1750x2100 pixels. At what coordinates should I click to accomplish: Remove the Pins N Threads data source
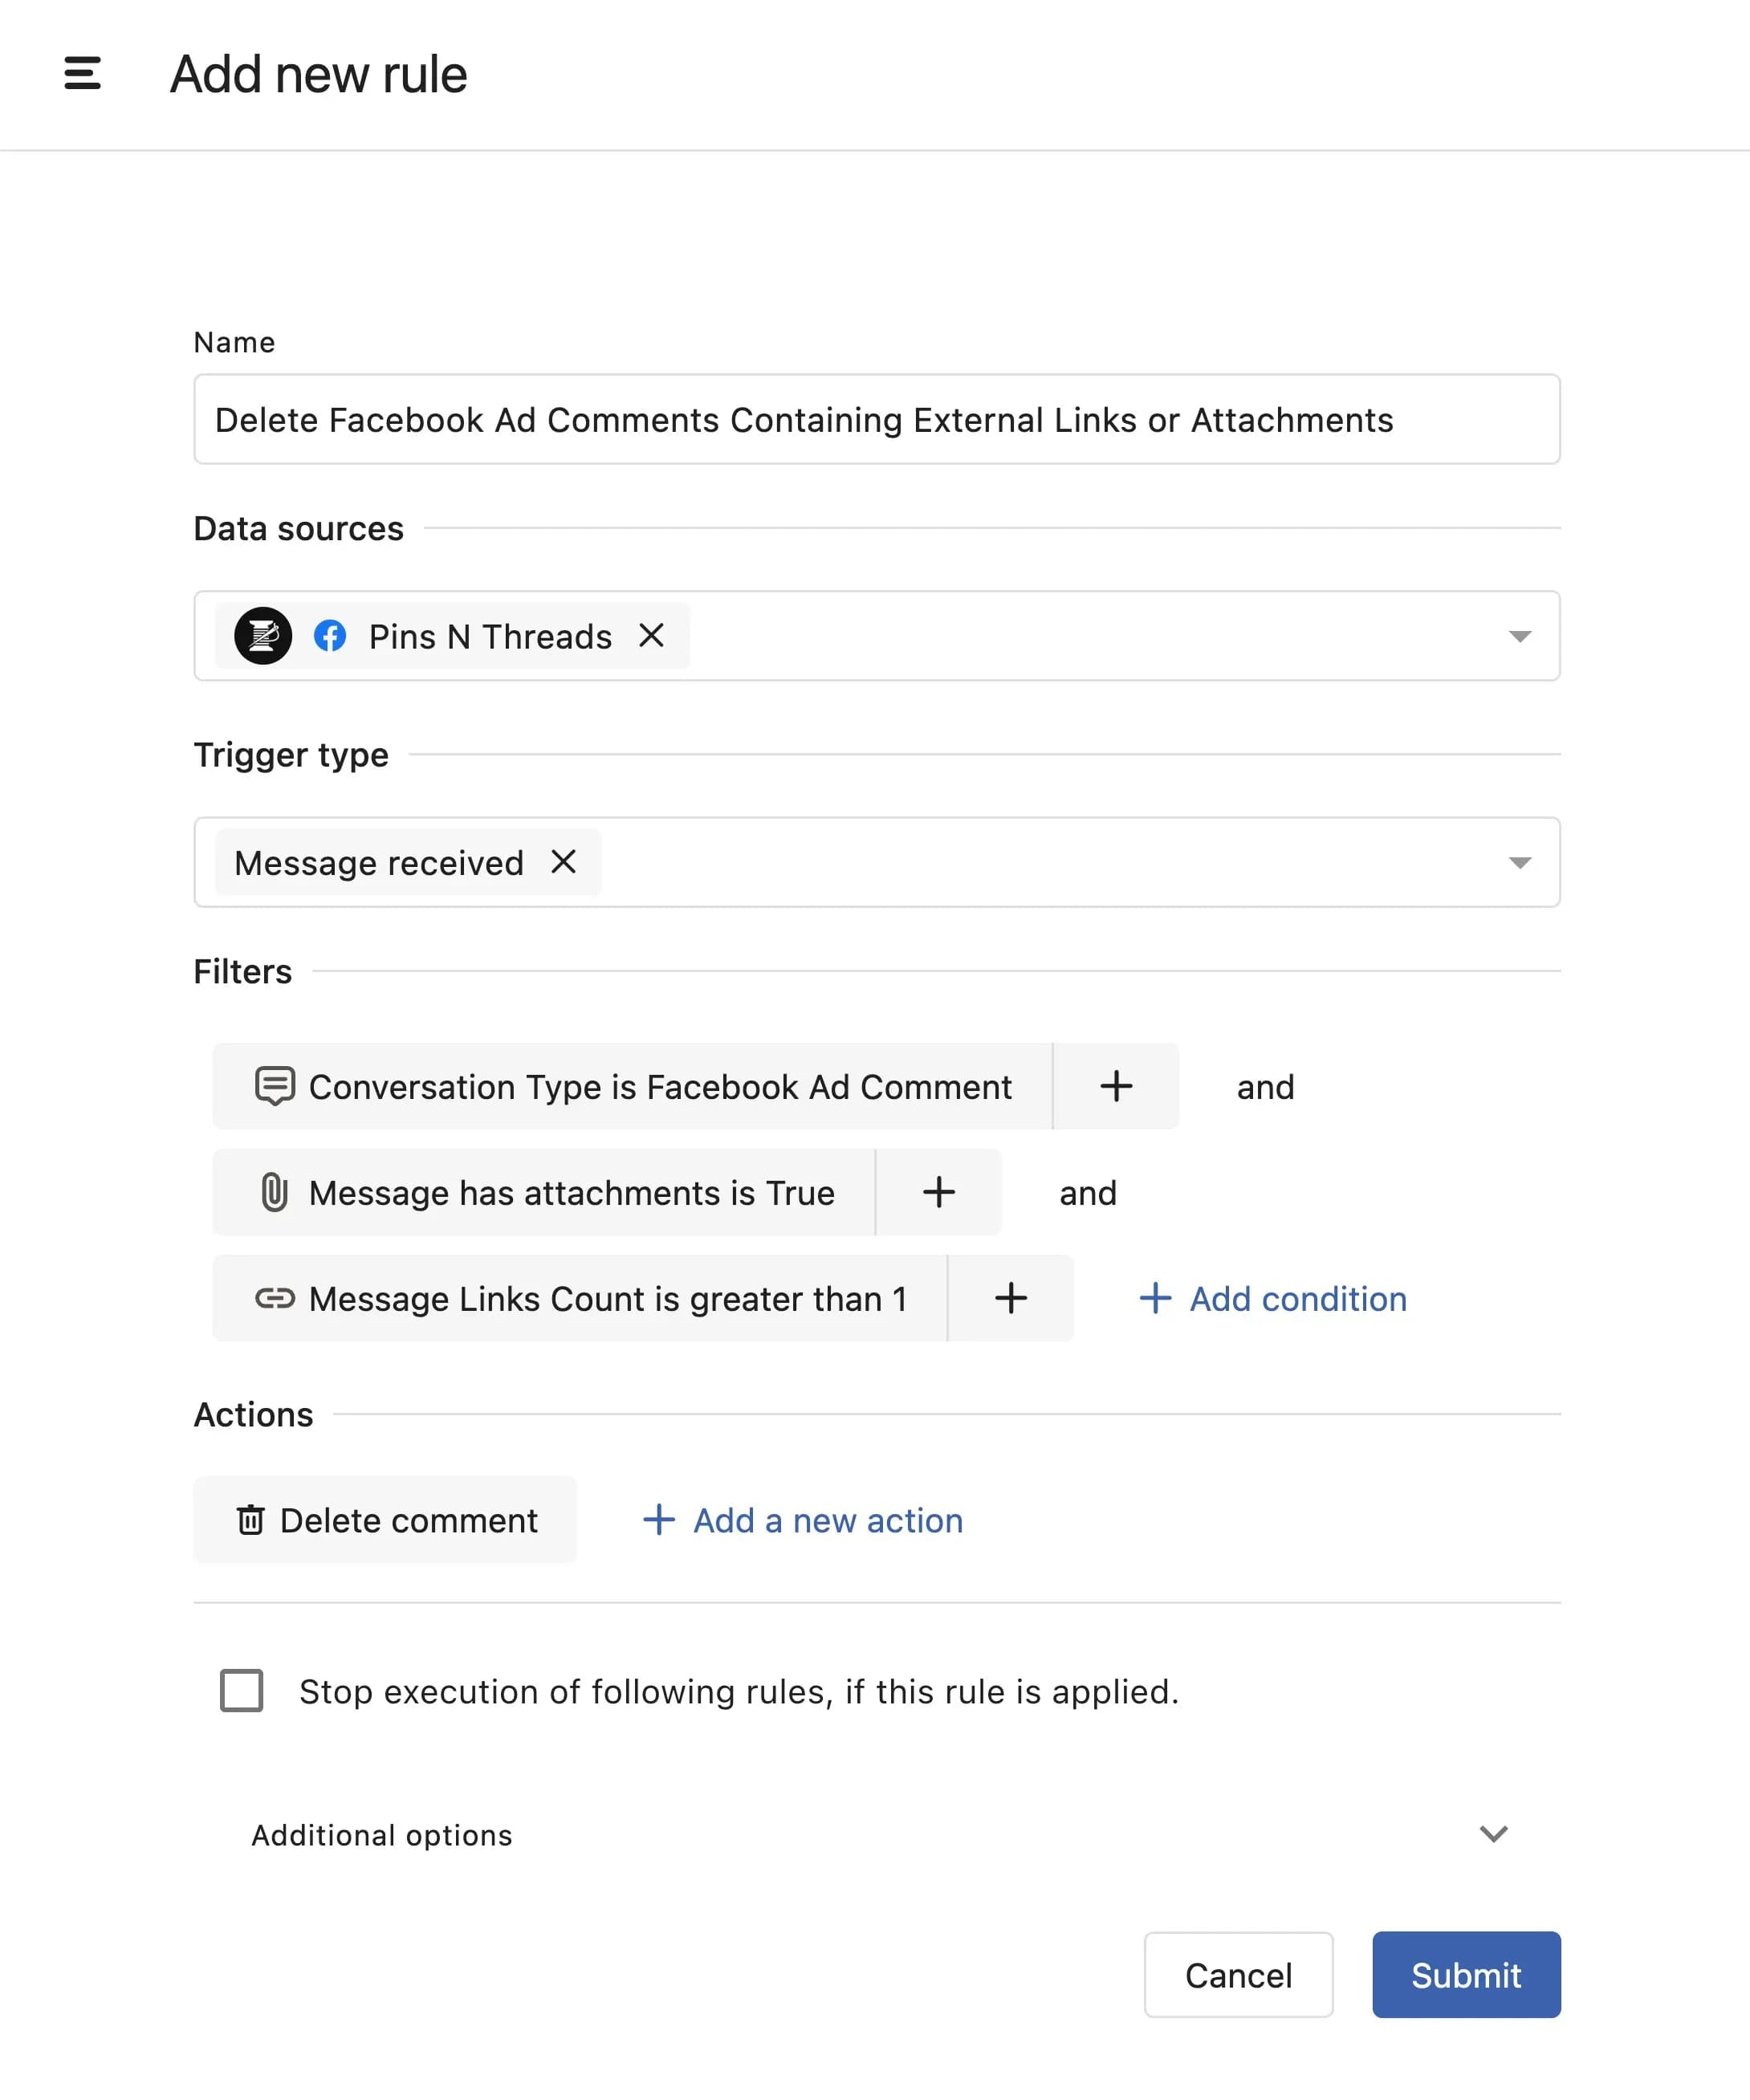pos(652,636)
